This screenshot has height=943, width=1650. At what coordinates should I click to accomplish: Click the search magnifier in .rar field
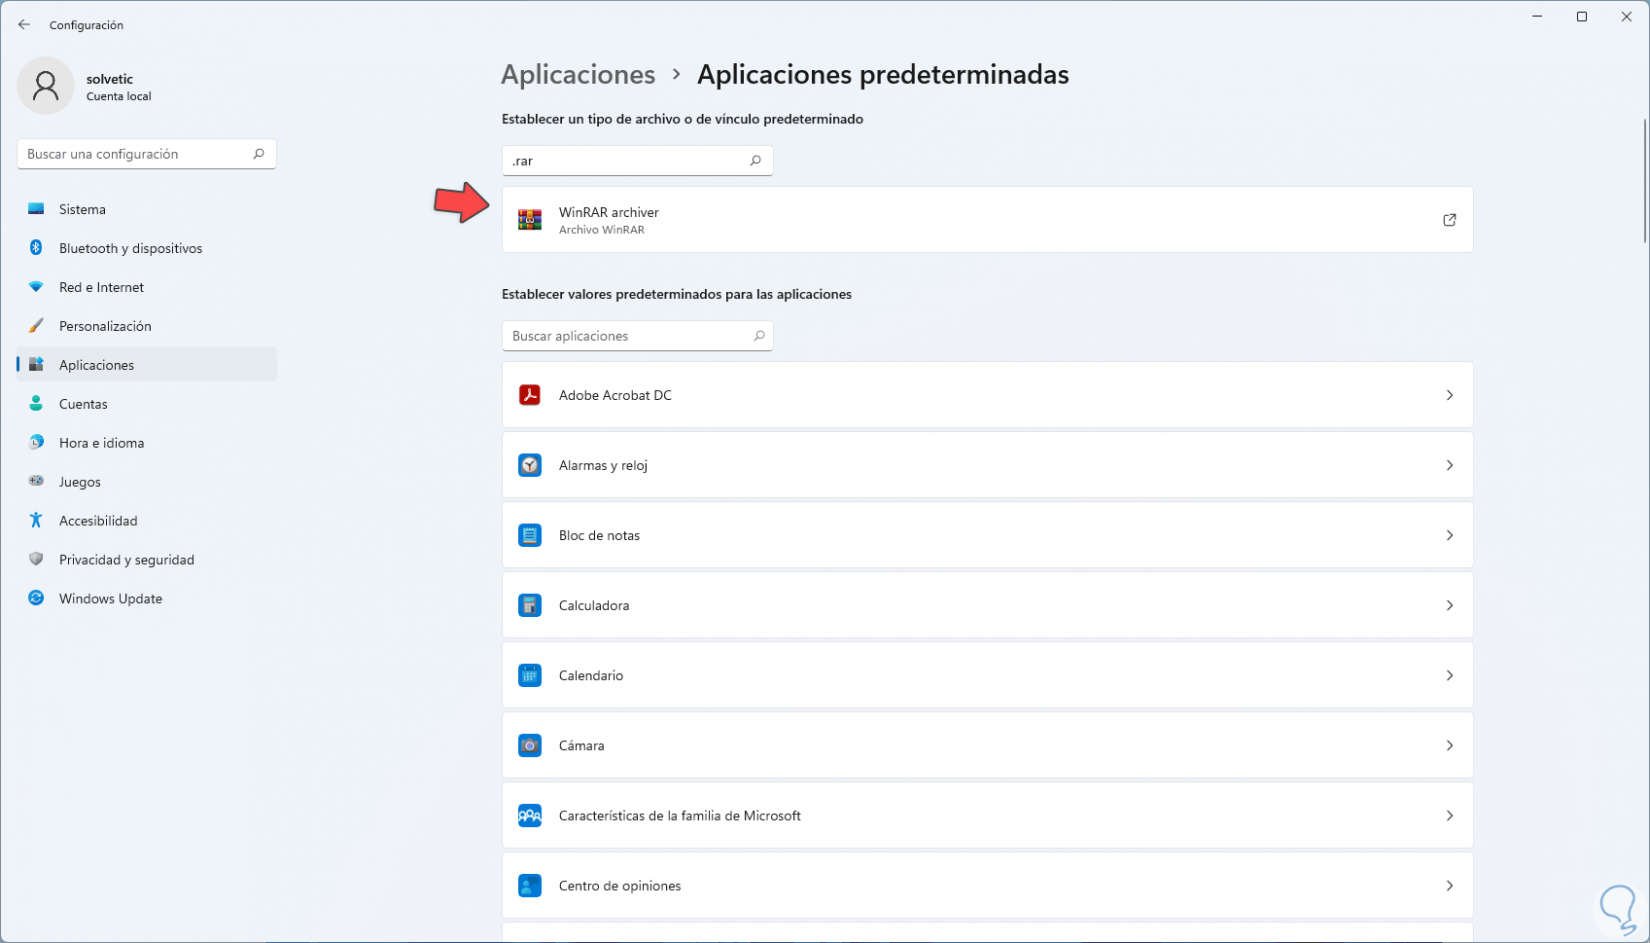pyautogui.click(x=756, y=161)
